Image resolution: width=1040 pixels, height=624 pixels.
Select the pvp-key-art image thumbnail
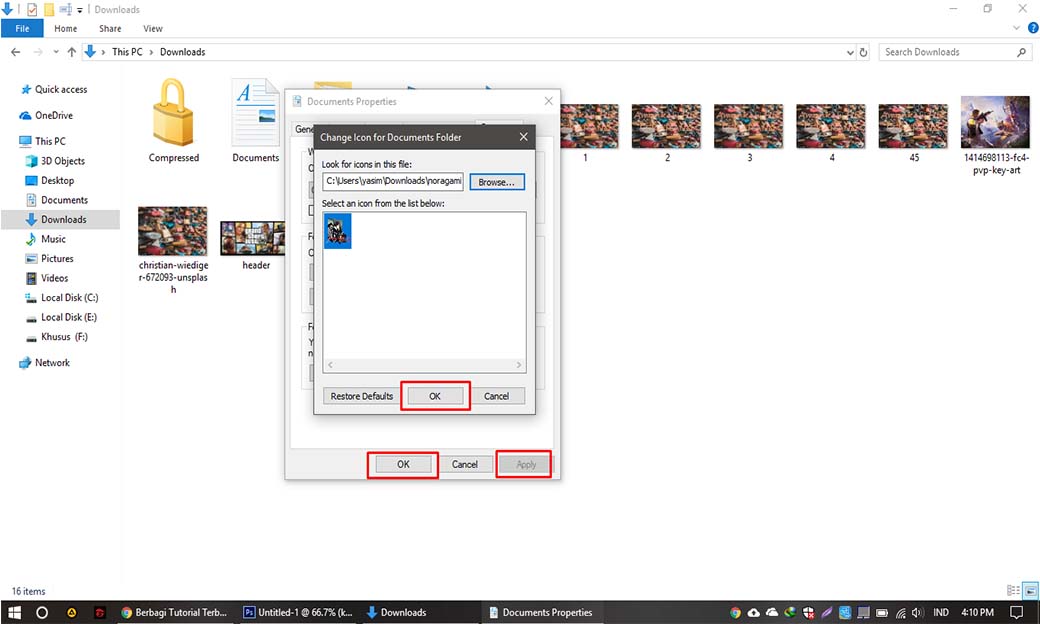tap(995, 122)
